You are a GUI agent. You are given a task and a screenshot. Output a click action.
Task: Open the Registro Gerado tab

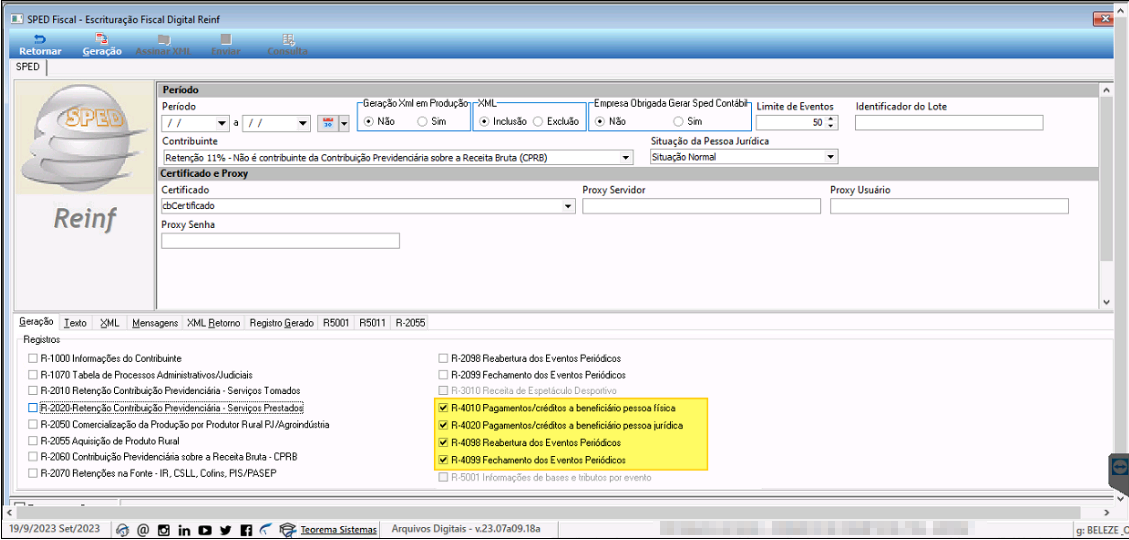pyautogui.click(x=282, y=323)
